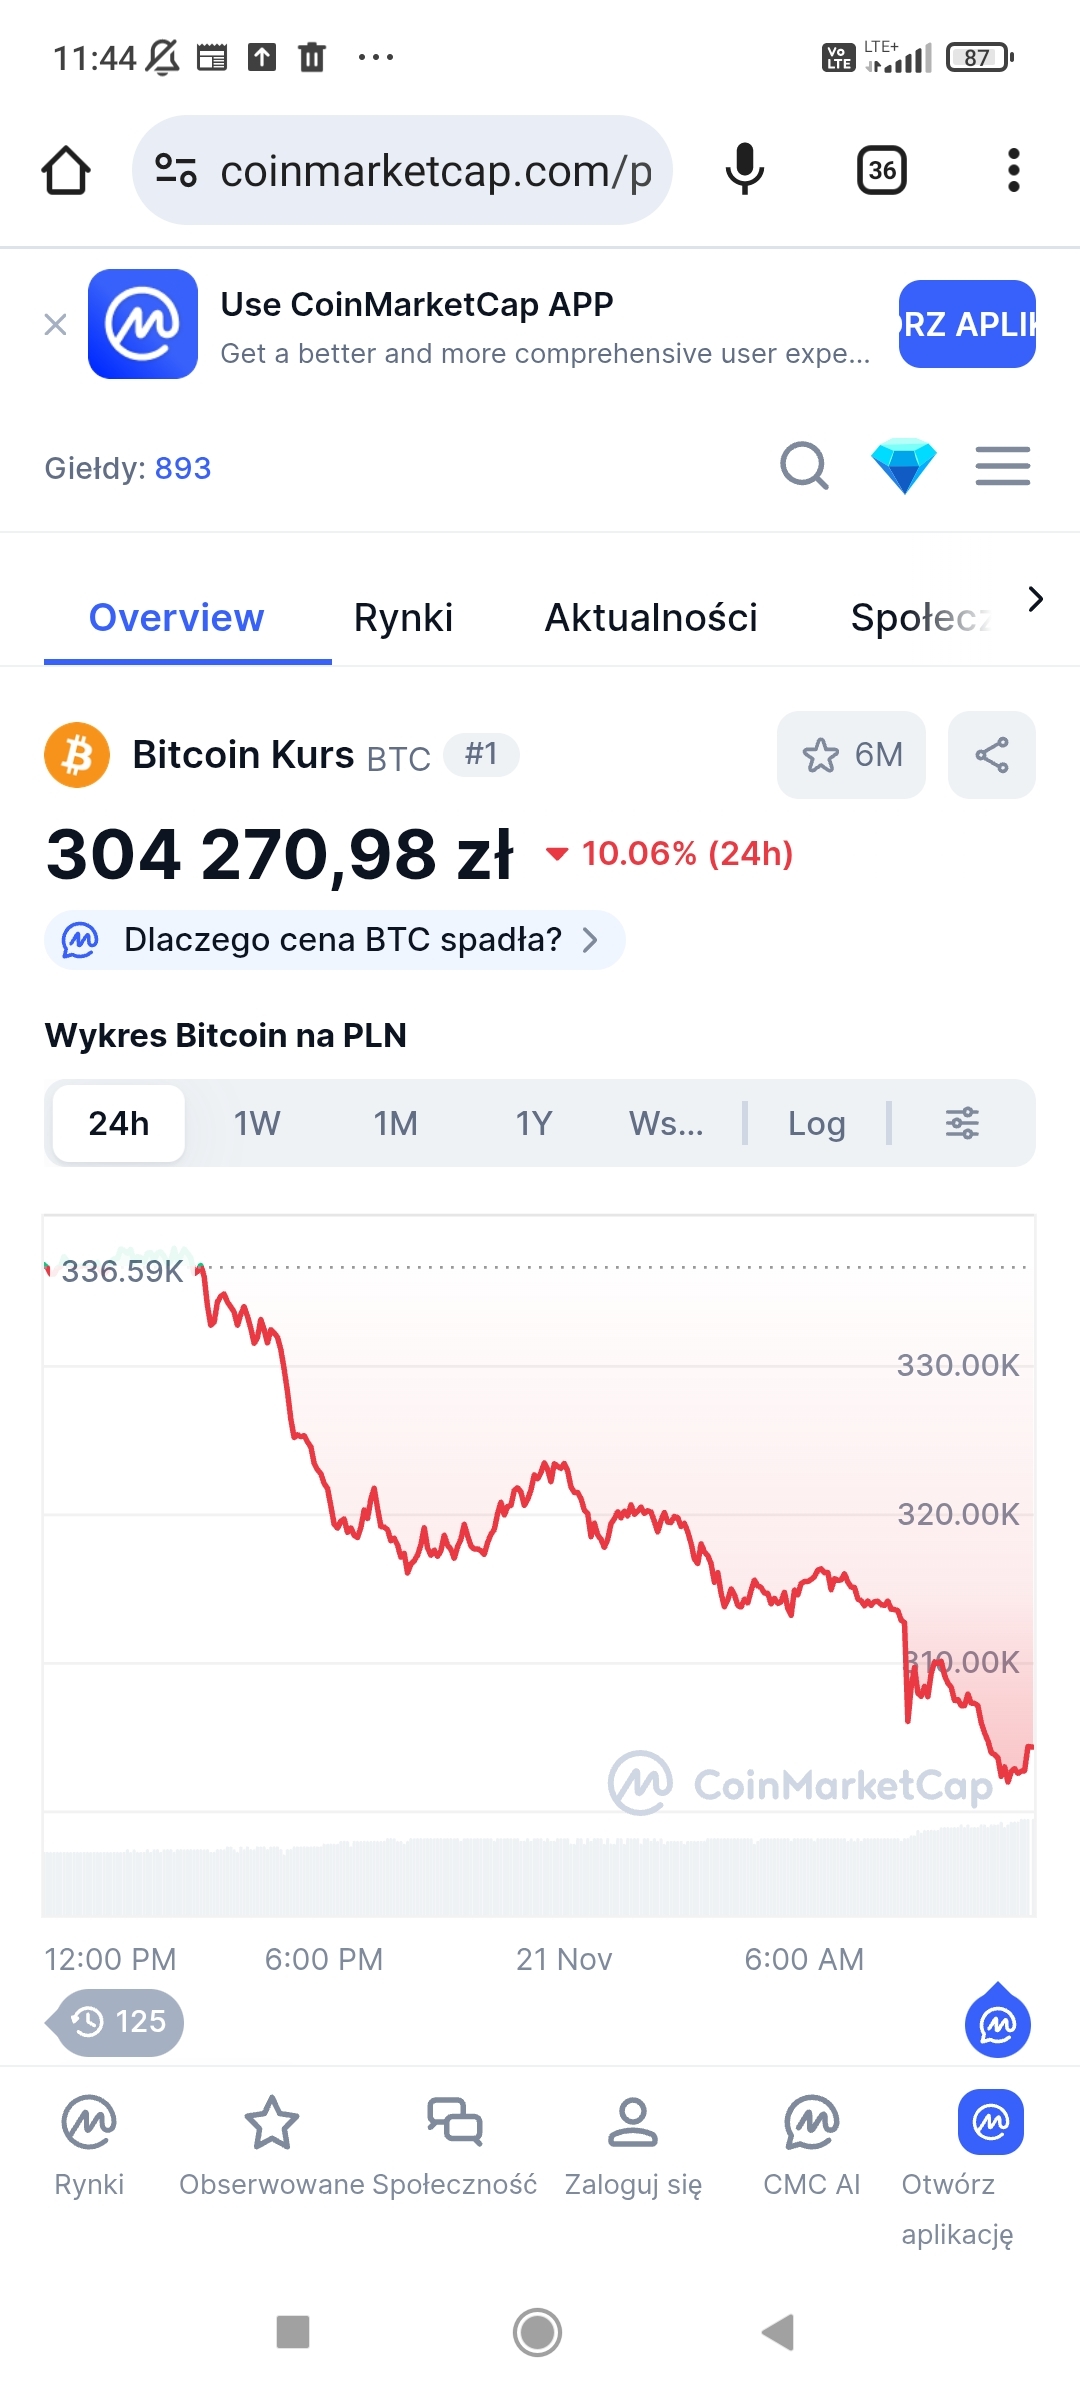Tap the browser home icon

pyautogui.click(x=66, y=170)
